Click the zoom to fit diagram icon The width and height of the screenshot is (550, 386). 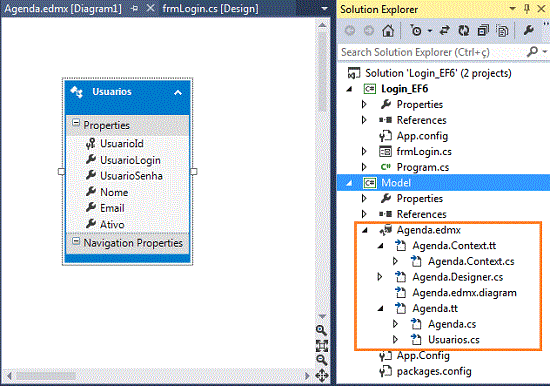point(322,346)
